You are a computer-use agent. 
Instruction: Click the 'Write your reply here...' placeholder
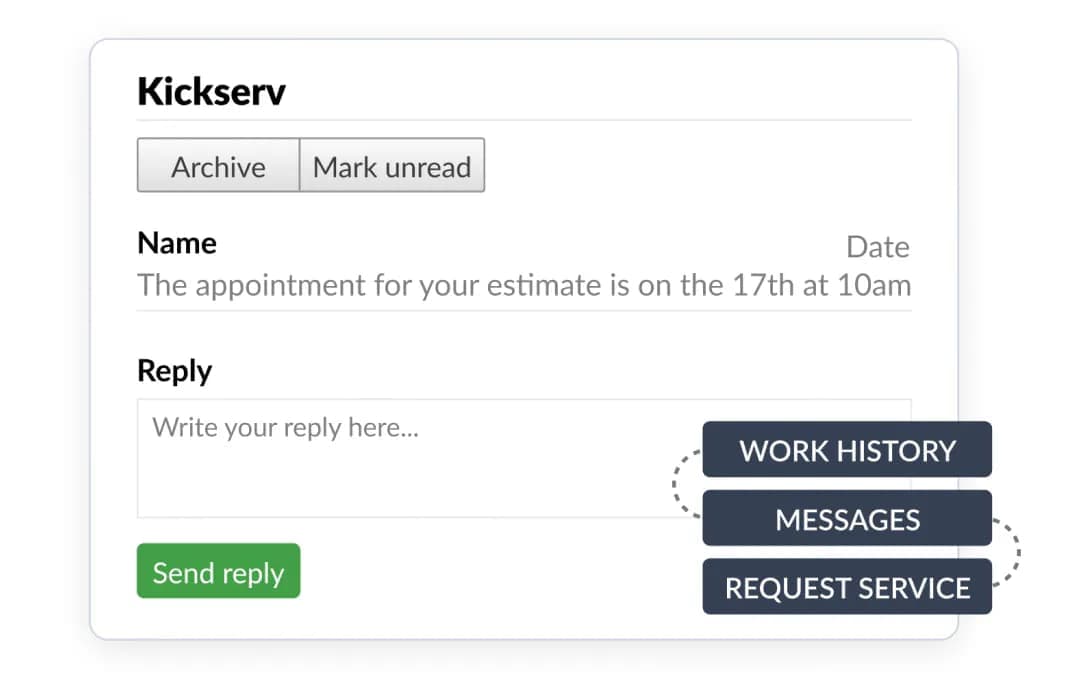(x=285, y=428)
